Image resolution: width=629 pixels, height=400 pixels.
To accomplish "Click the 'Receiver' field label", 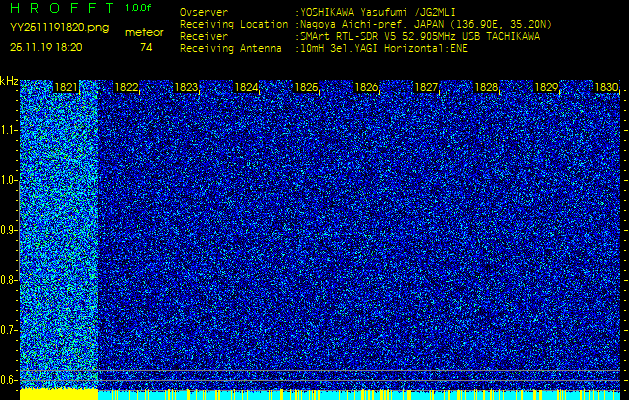I will point(203,37).
